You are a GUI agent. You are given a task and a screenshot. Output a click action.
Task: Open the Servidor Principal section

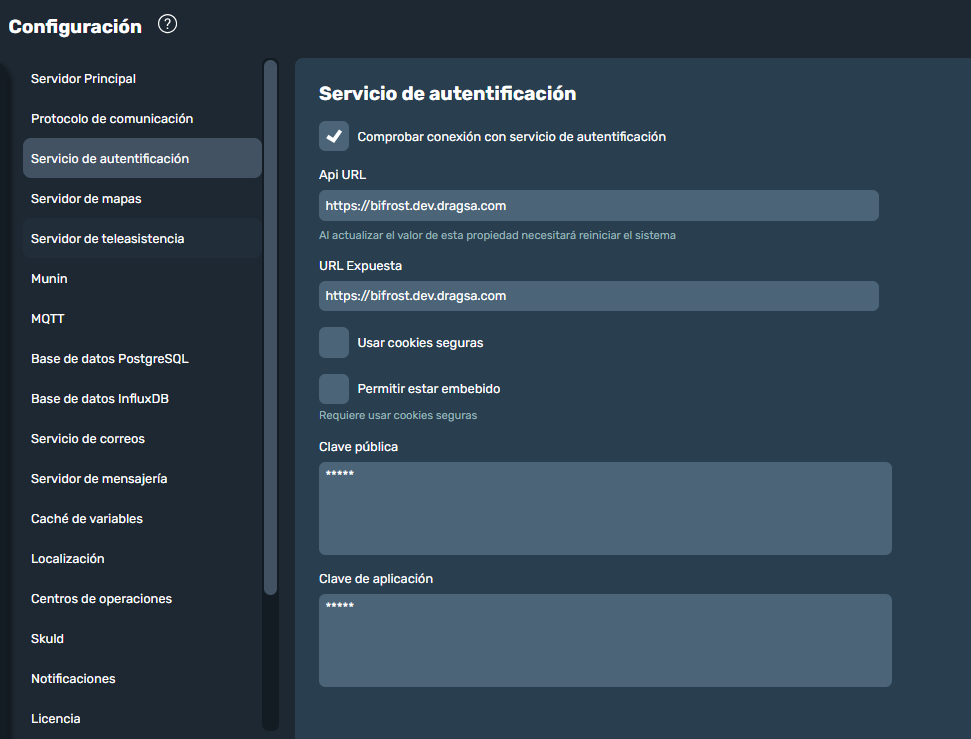(x=142, y=79)
